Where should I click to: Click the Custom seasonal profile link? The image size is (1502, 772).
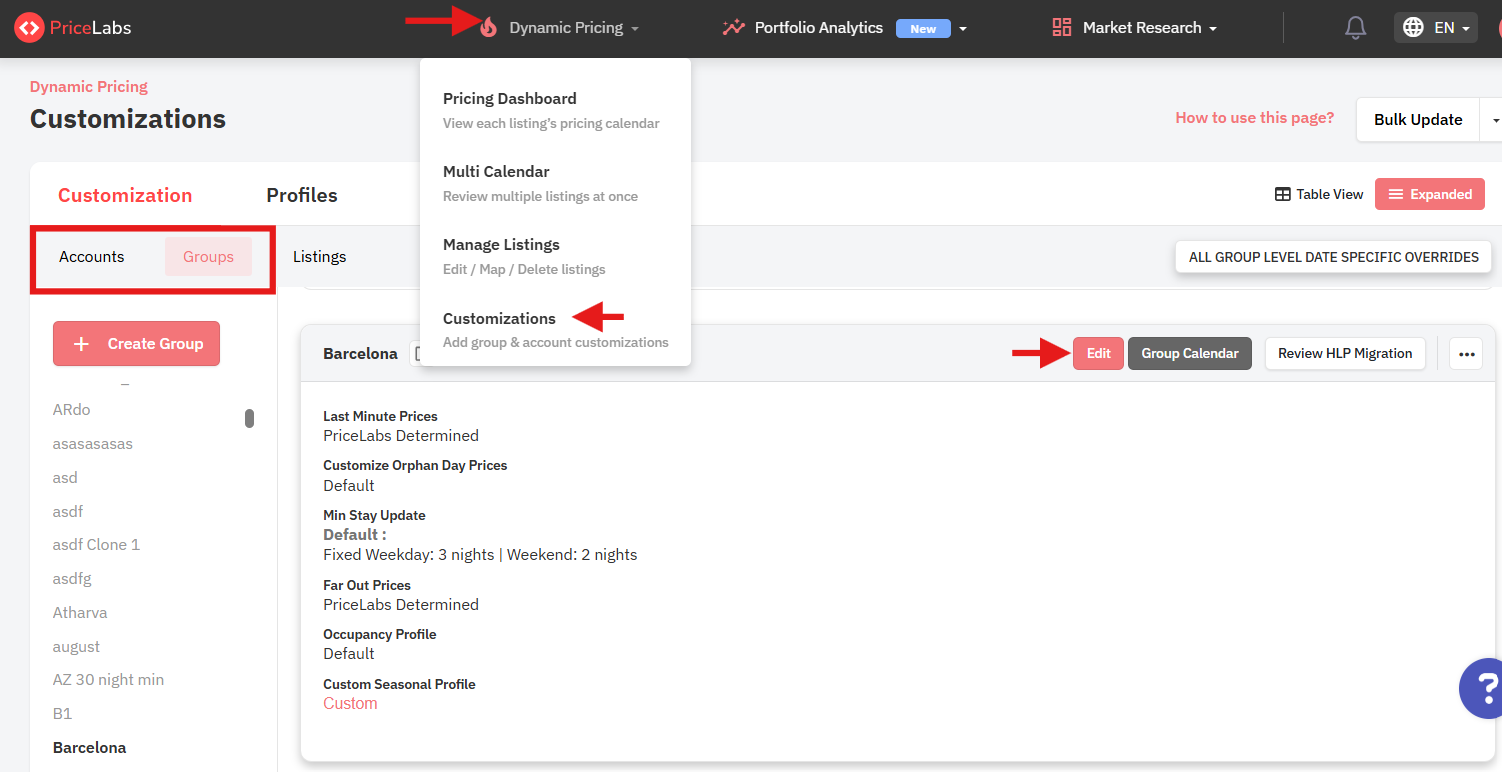(x=350, y=704)
